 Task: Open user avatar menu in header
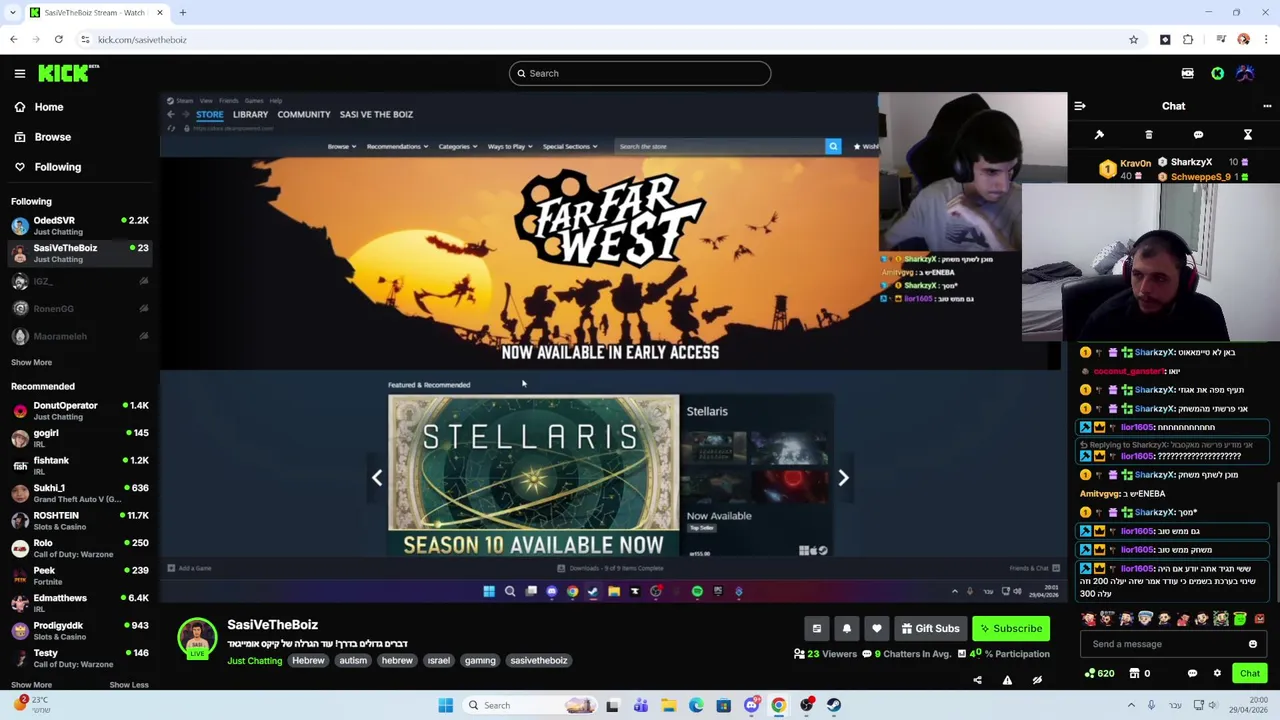pyautogui.click(x=1245, y=73)
